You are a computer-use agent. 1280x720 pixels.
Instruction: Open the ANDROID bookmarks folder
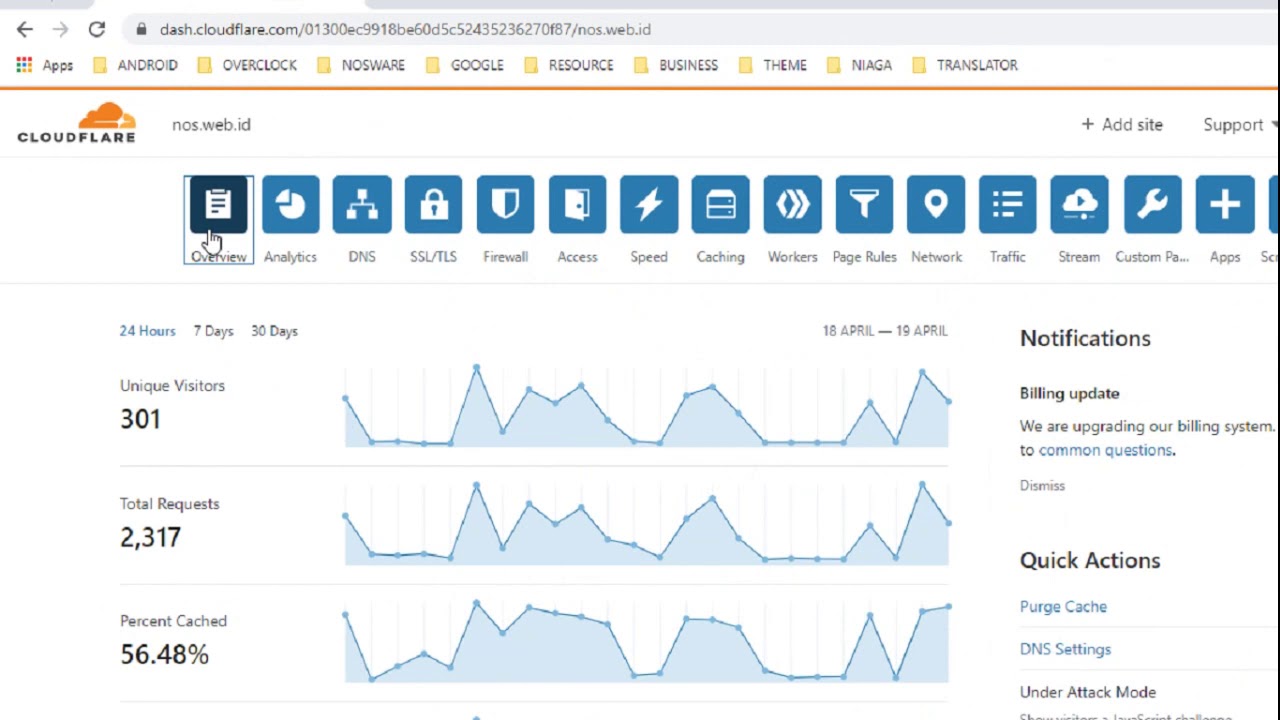point(135,65)
